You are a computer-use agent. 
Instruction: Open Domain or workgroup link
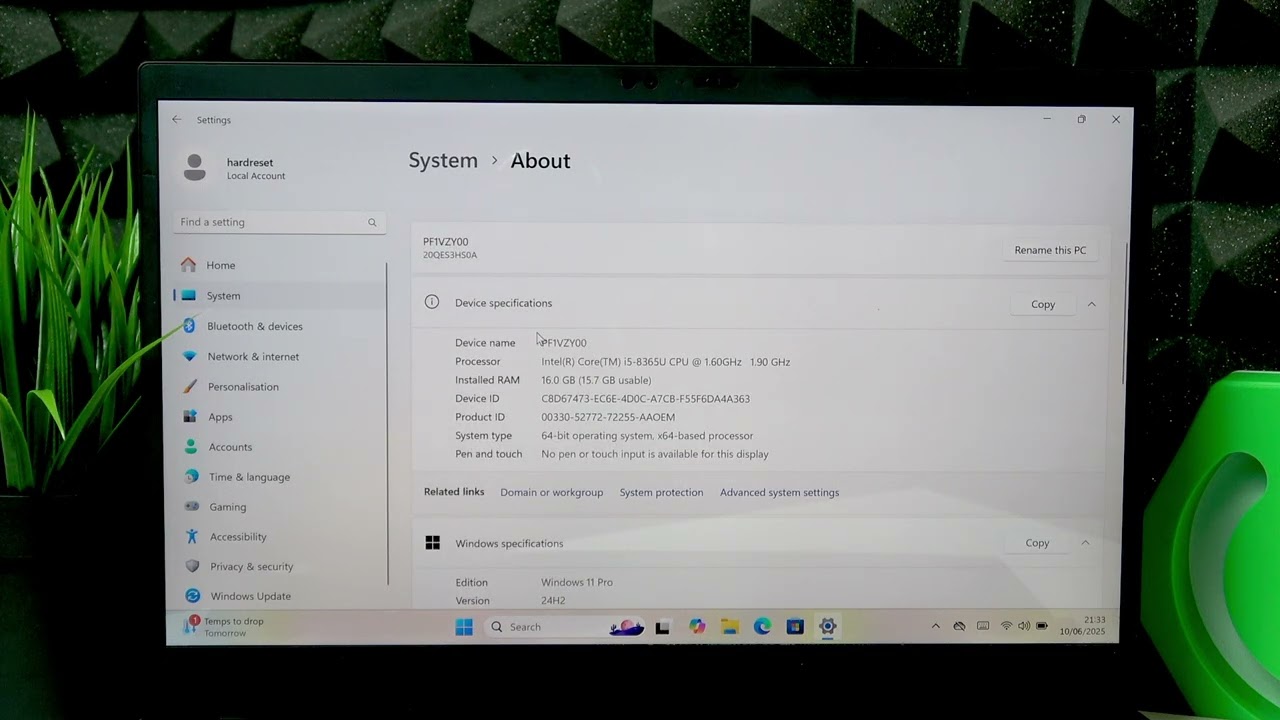(552, 492)
